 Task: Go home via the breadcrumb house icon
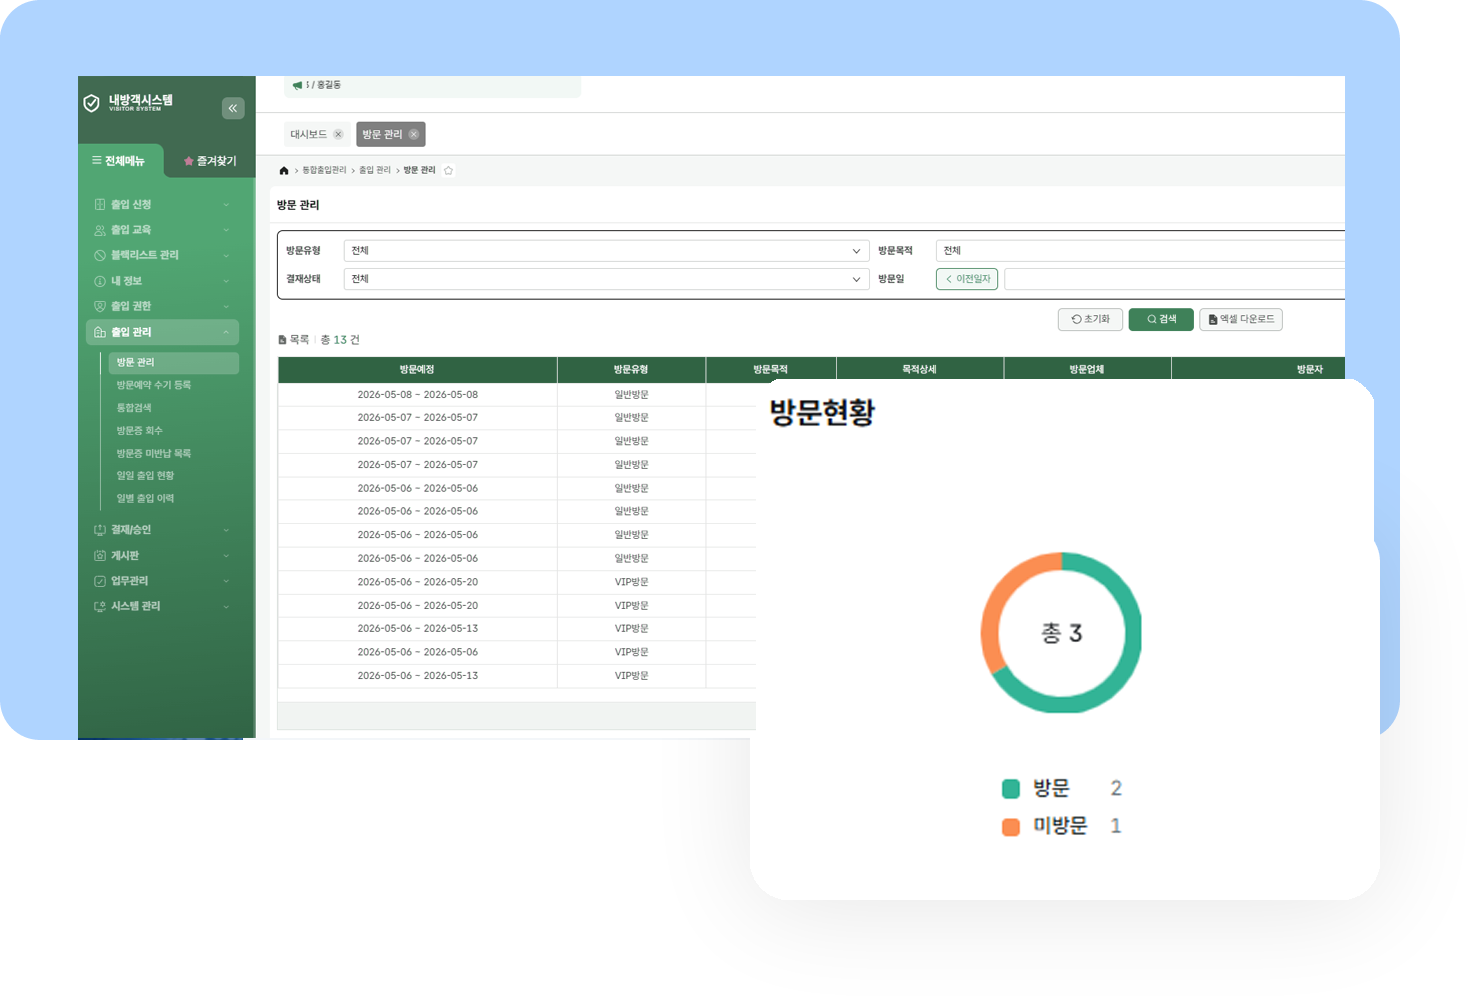[284, 171]
